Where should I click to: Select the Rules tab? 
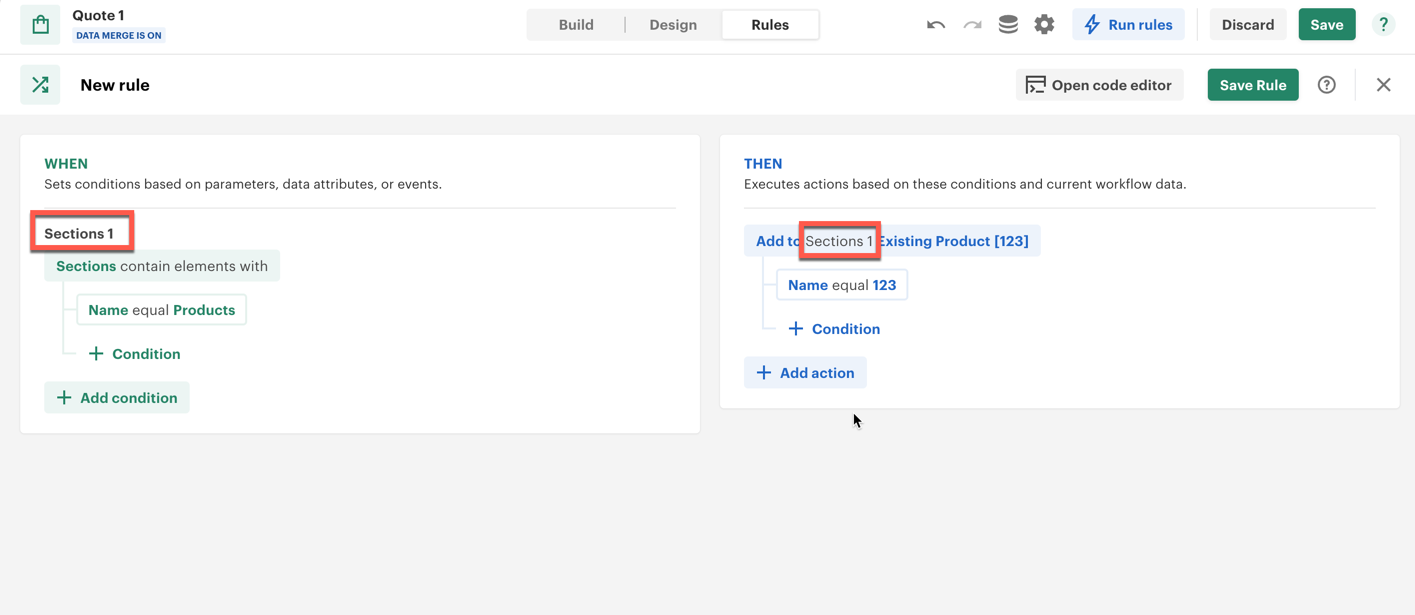click(770, 25)
